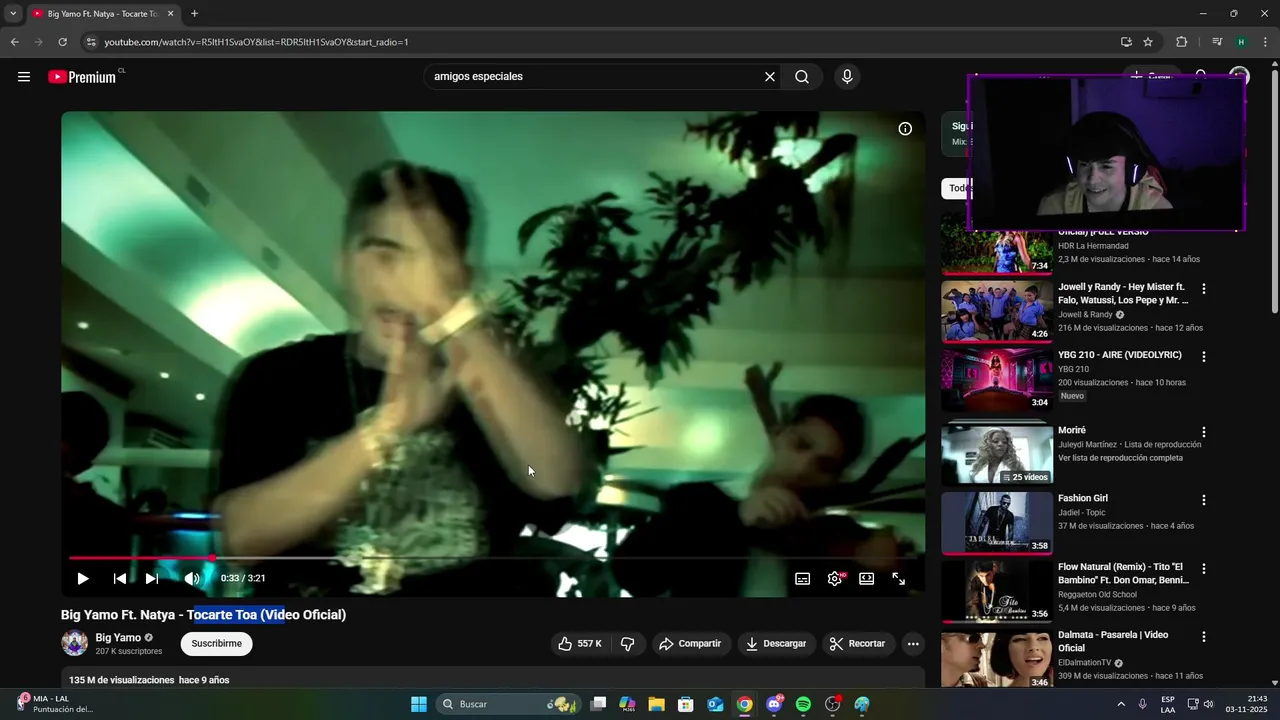This screenshot has height=720, width=1280.
Task: Open Spotify from the taskbar
Action: click(x=803, y=704)
